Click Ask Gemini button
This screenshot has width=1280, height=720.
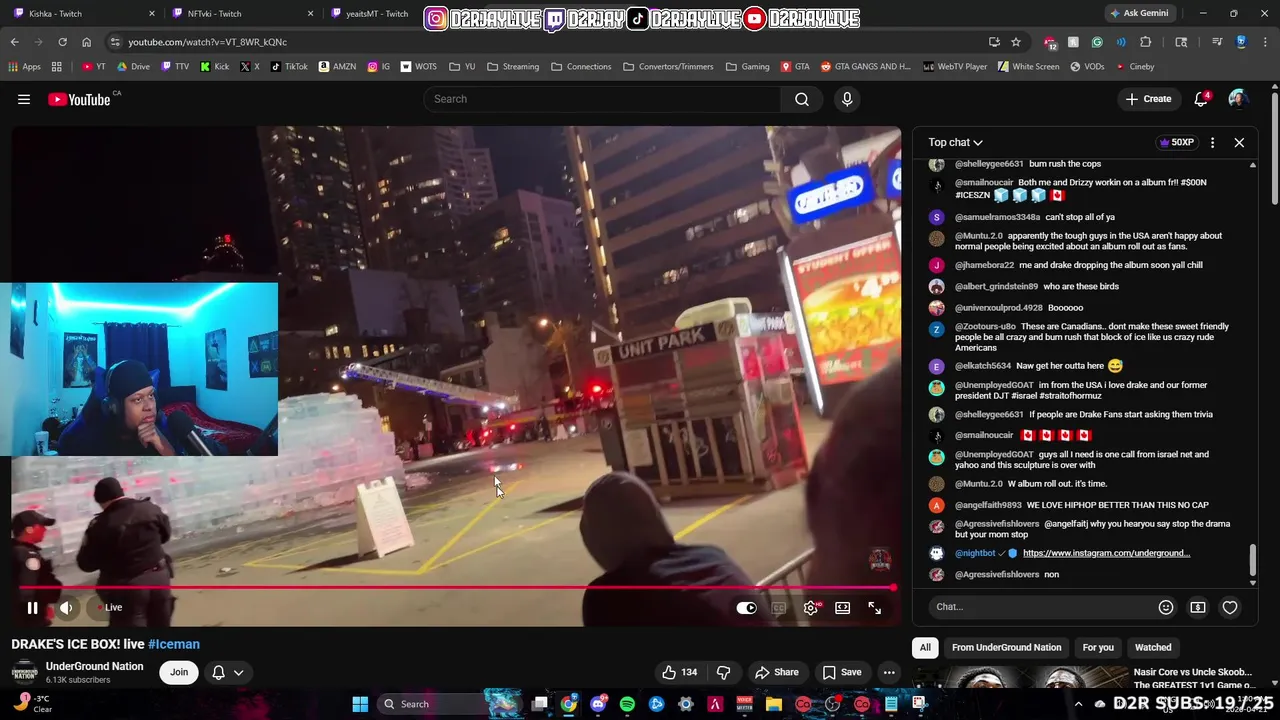tap(1138, 13)
